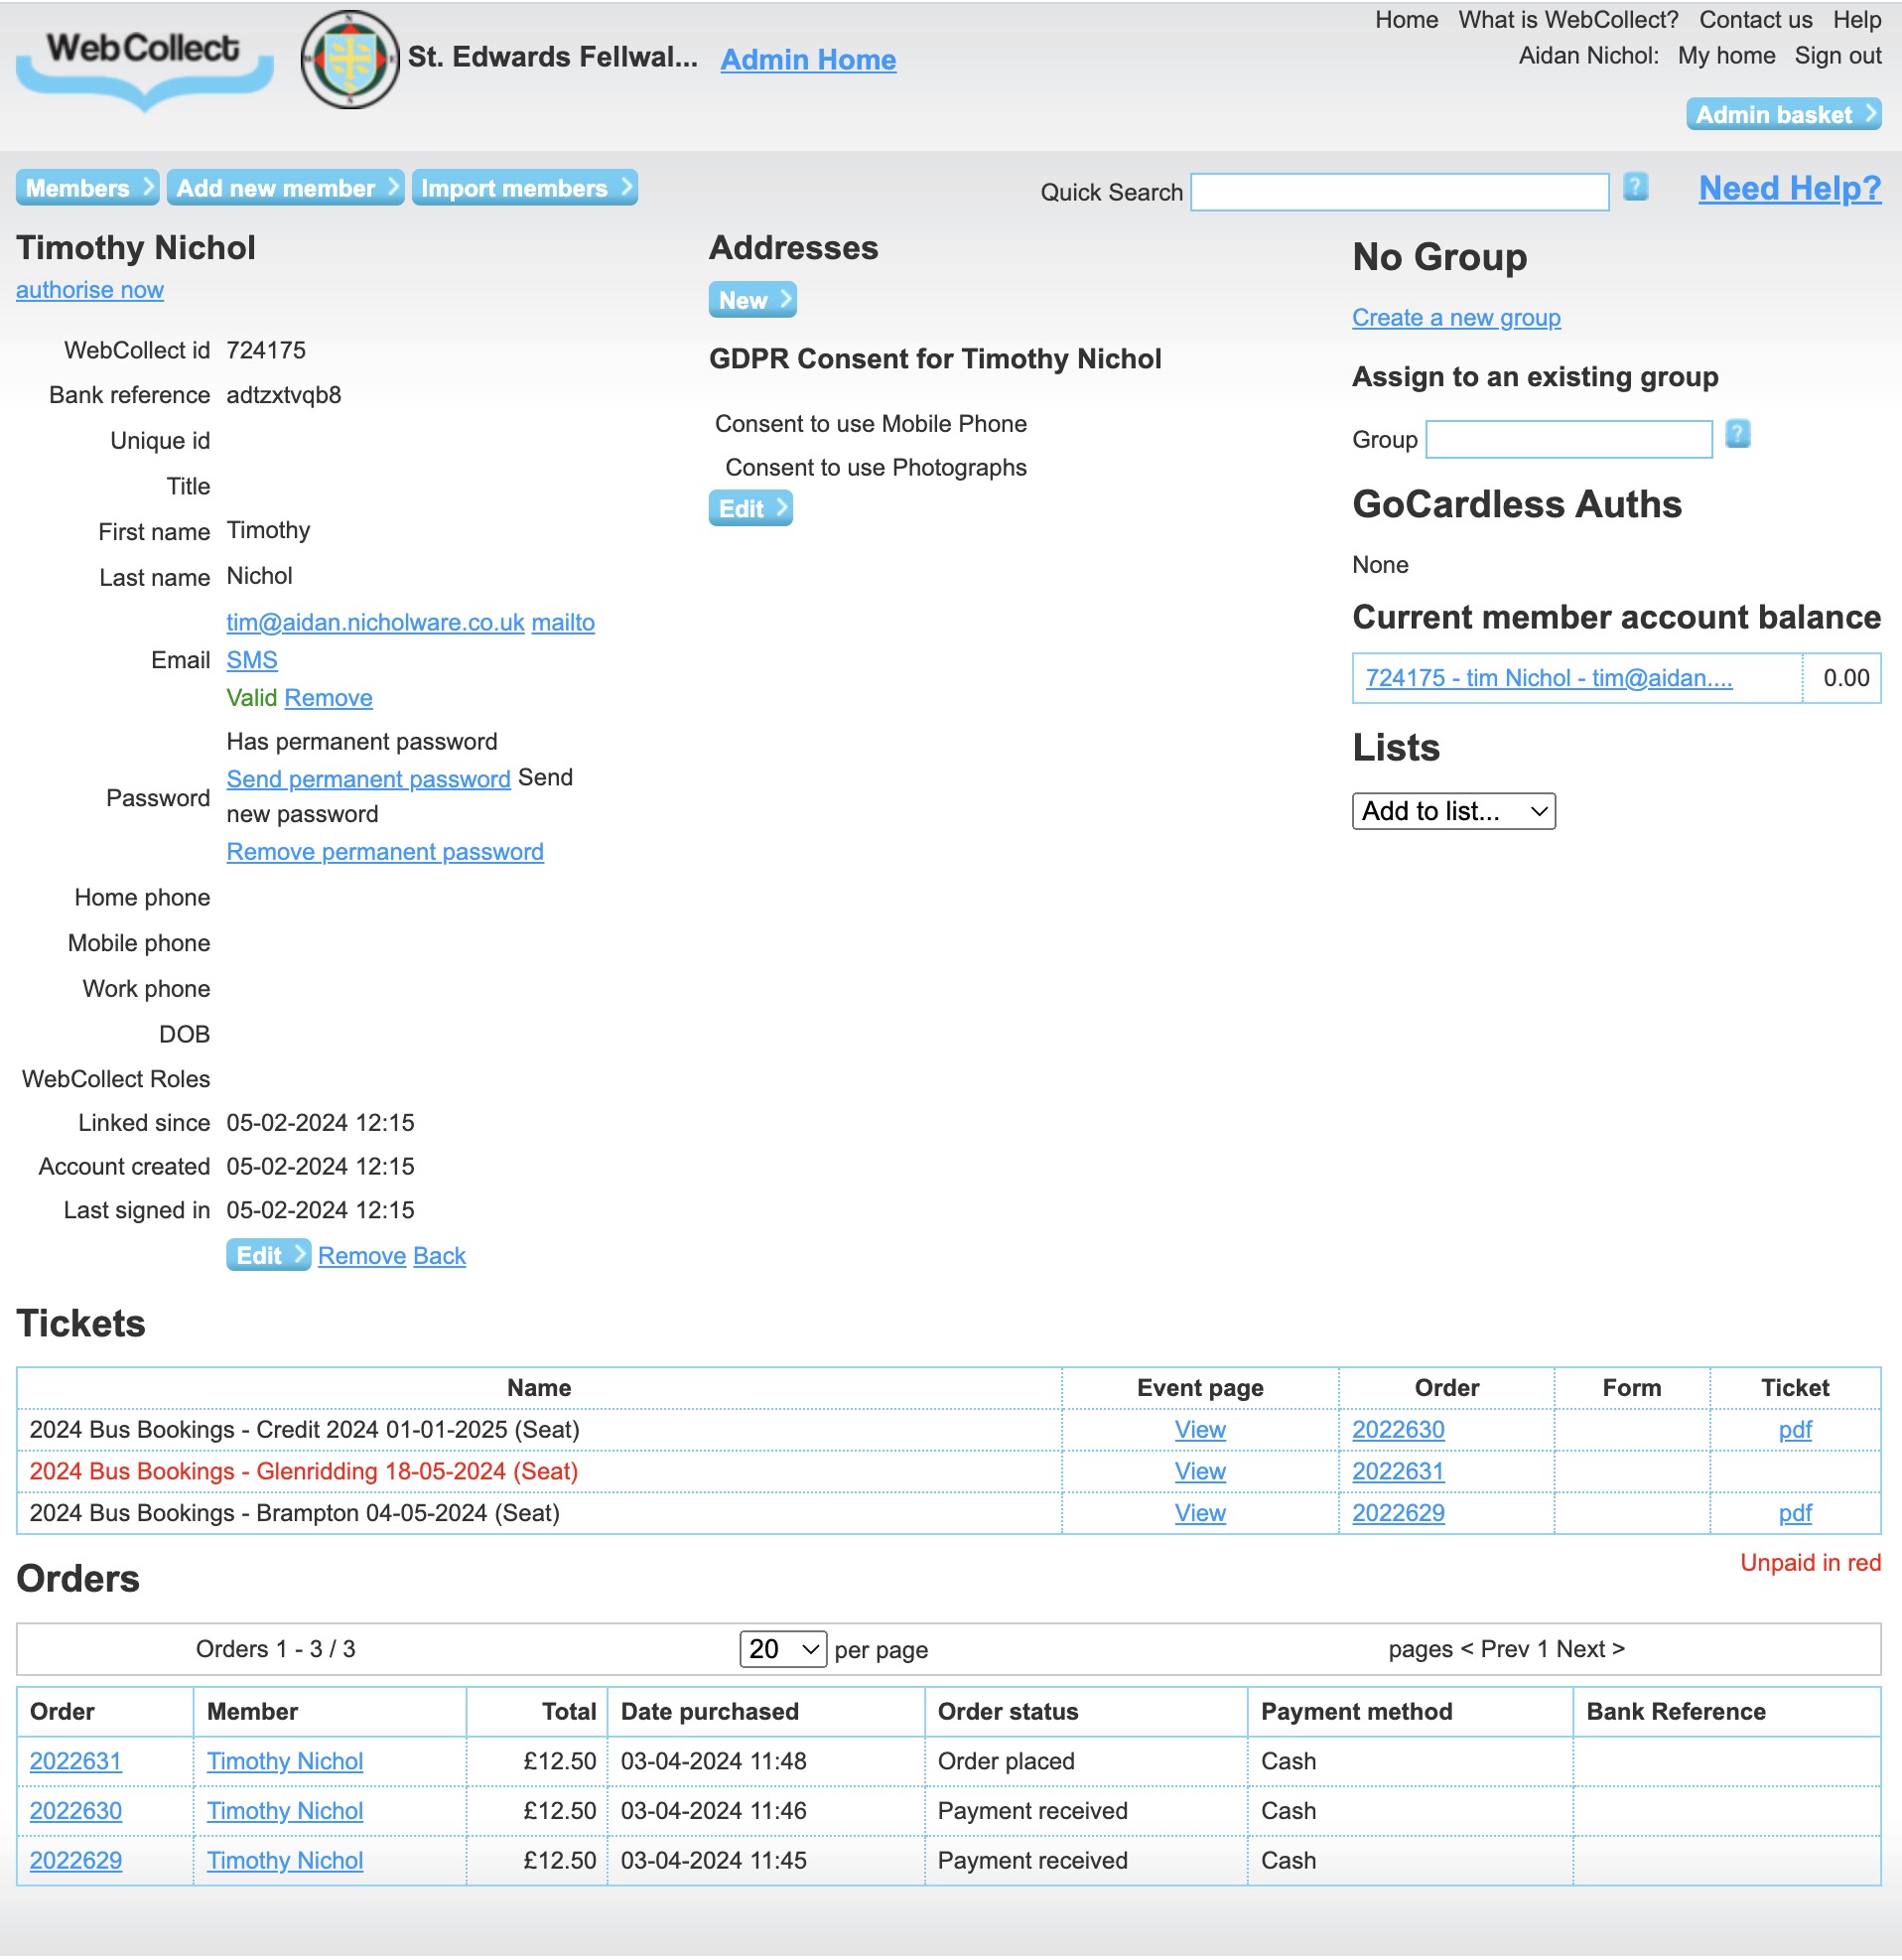Click the New button under Addresses
The width and height of the screenshot is (1902, 1960).
coord(750,299)
